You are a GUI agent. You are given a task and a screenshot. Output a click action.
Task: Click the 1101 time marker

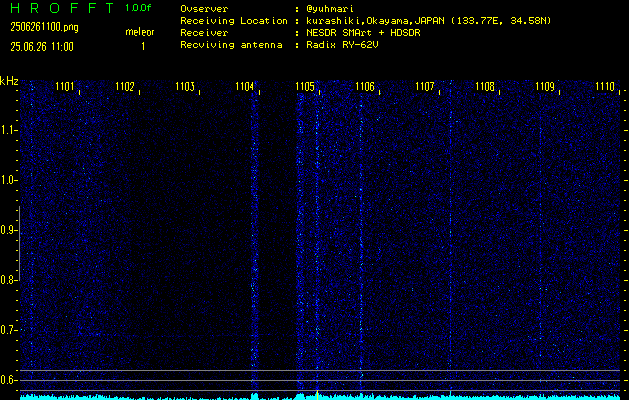point(65,86)
